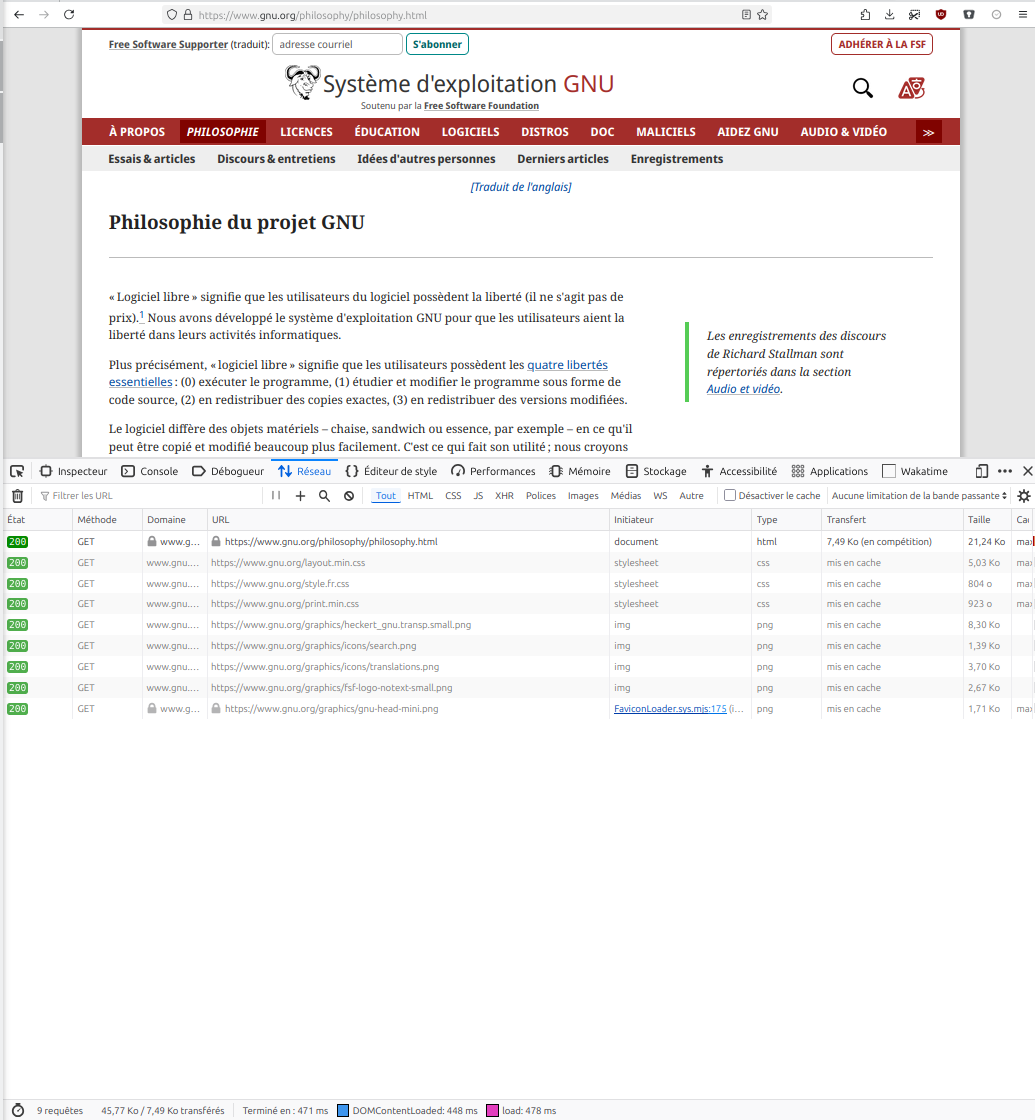Click ADHÉRER À LA FSF button
Viewport: 1035px width, 1120px height.
click(x=881, y=44)
